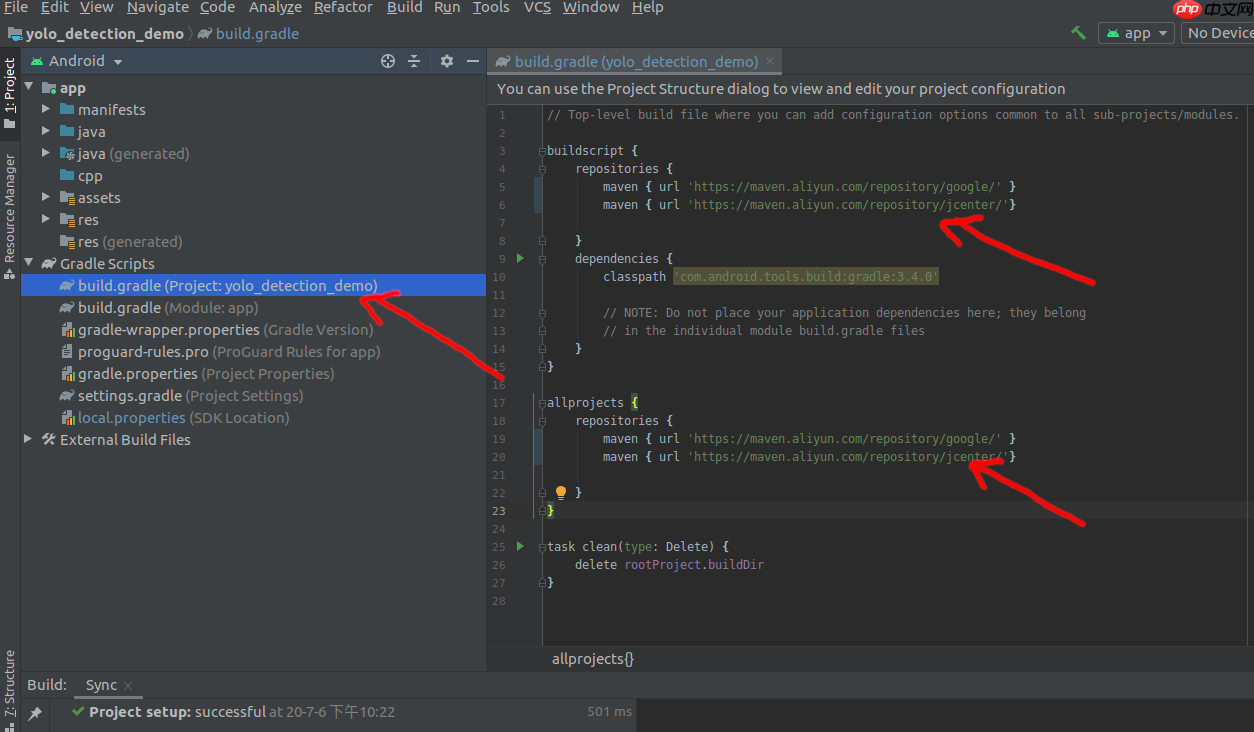Click green run arrow beside task clean
The height and width of the screenshot is (732, 1254).
click(520, 546)
